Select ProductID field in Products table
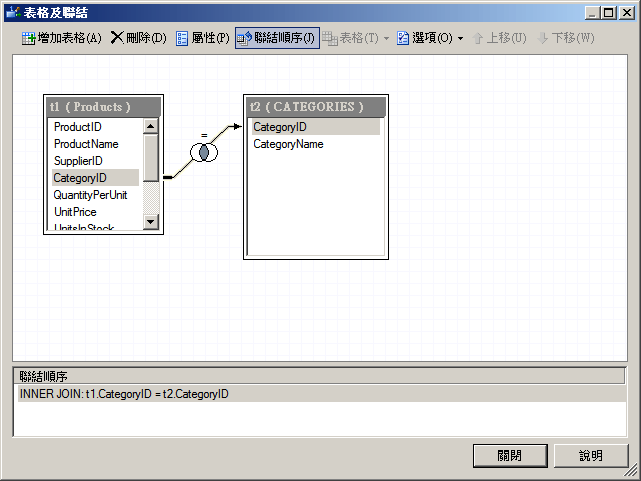641x481 pixels. pyautogui.click(x=78, y=127)
